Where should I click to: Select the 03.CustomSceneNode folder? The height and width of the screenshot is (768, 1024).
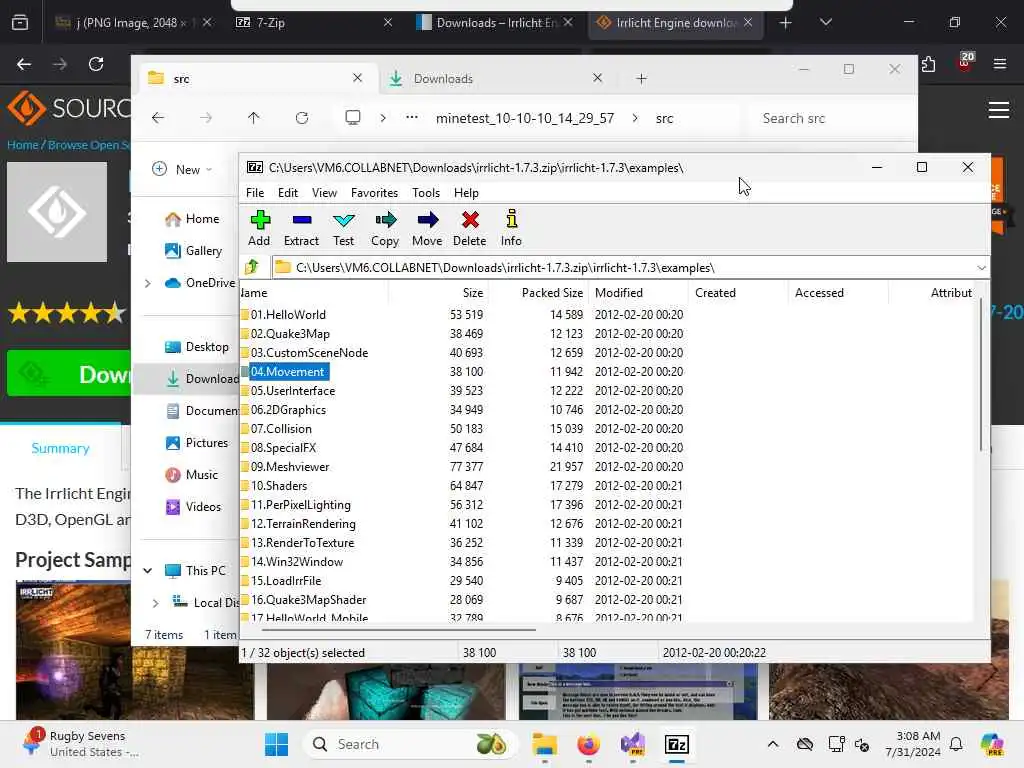coord(309,353)
